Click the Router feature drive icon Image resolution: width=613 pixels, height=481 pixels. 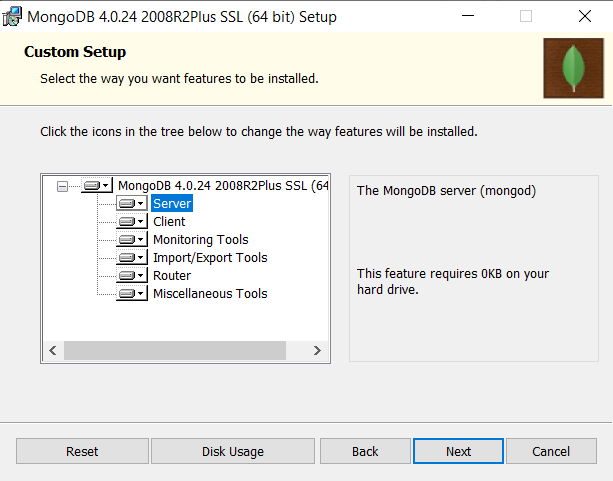pos(131,276)
